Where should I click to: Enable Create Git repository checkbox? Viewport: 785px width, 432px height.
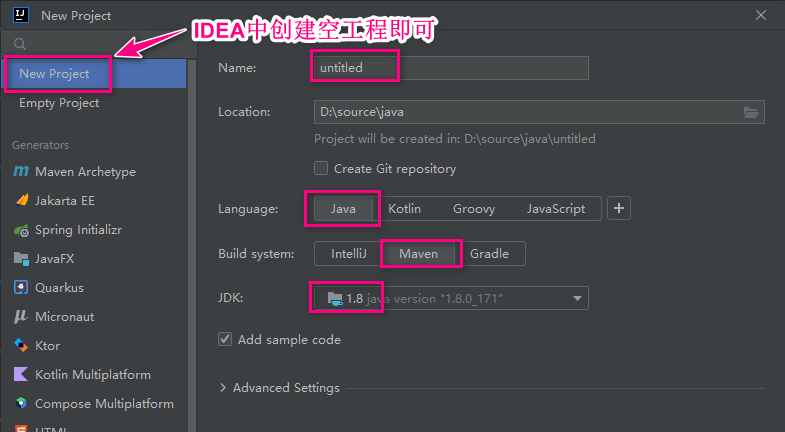(x=321, y=168)
